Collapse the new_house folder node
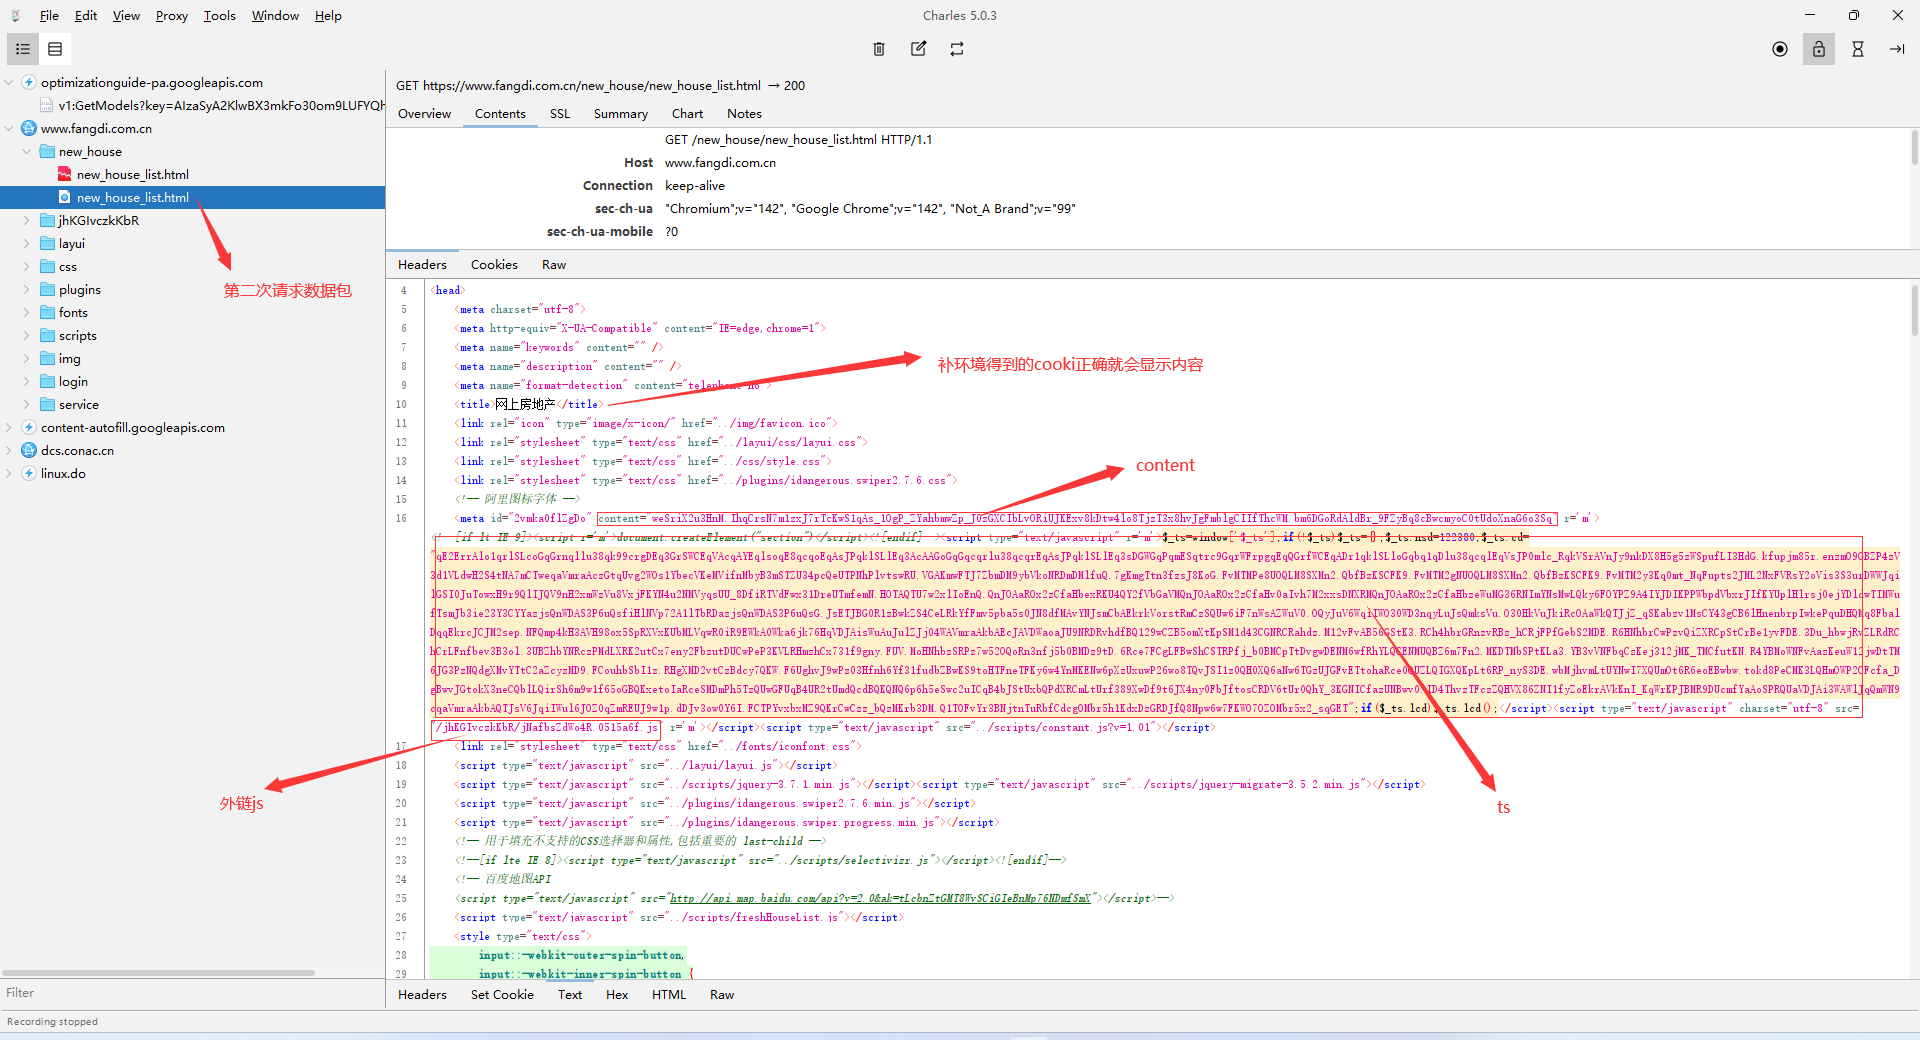 (x=27, y=151)
